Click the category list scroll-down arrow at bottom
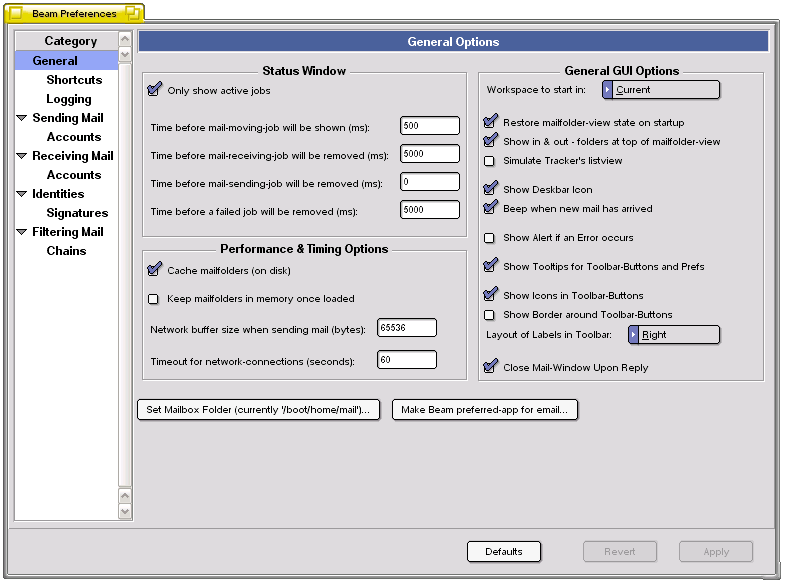The width and height of the screenshot is (786, 582). point(125,511)
